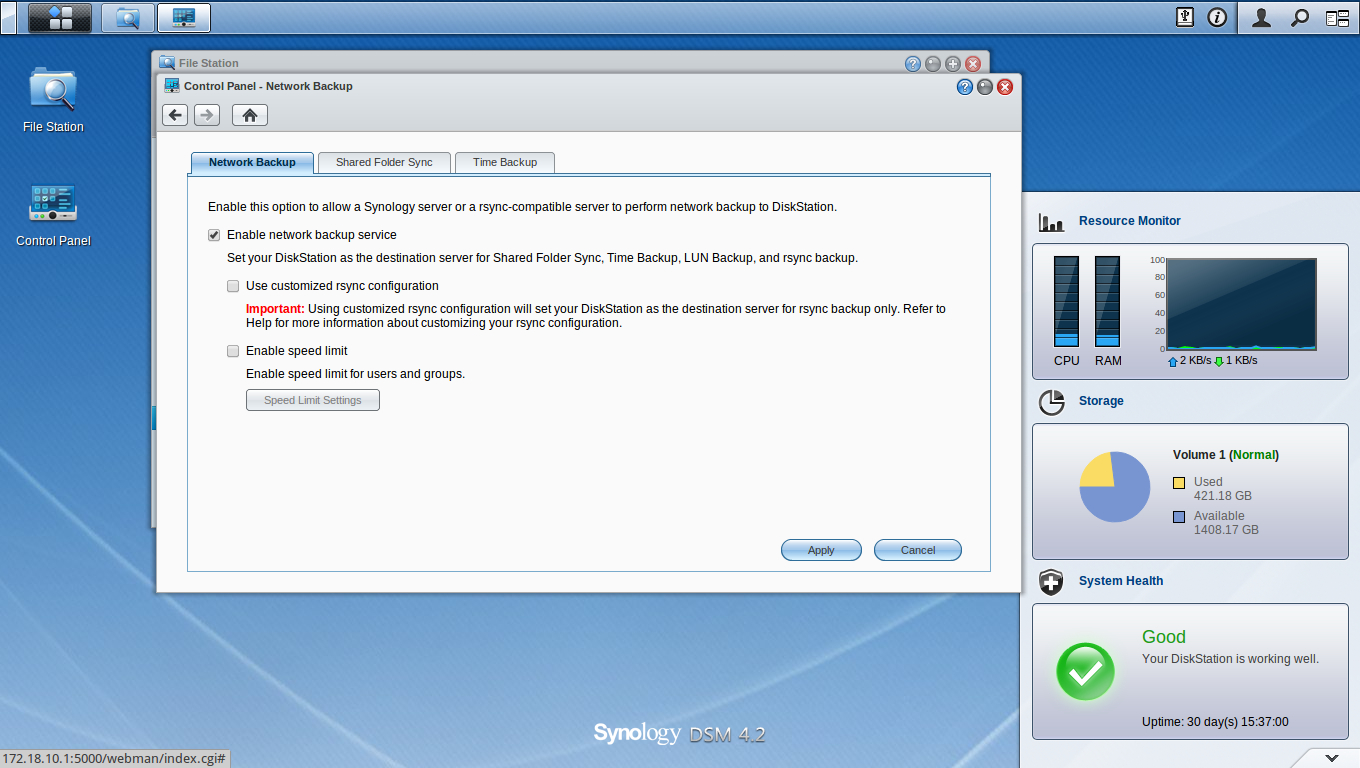Open Help for File Station window

coord(913,64)
